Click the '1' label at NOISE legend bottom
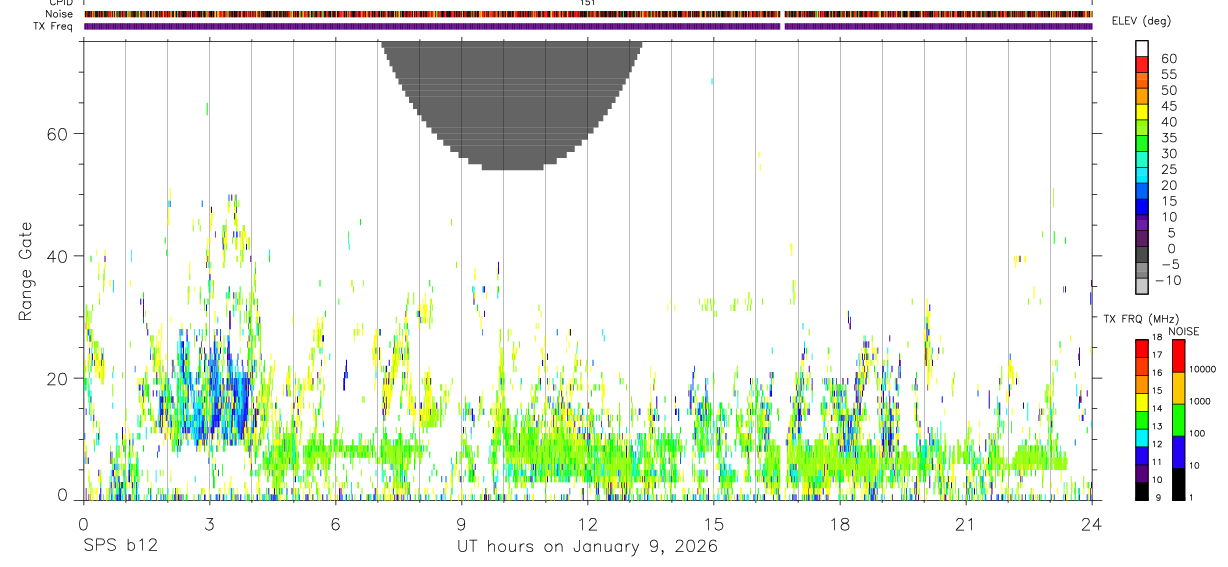The image size is (1228, 567). pos(1191,497)
